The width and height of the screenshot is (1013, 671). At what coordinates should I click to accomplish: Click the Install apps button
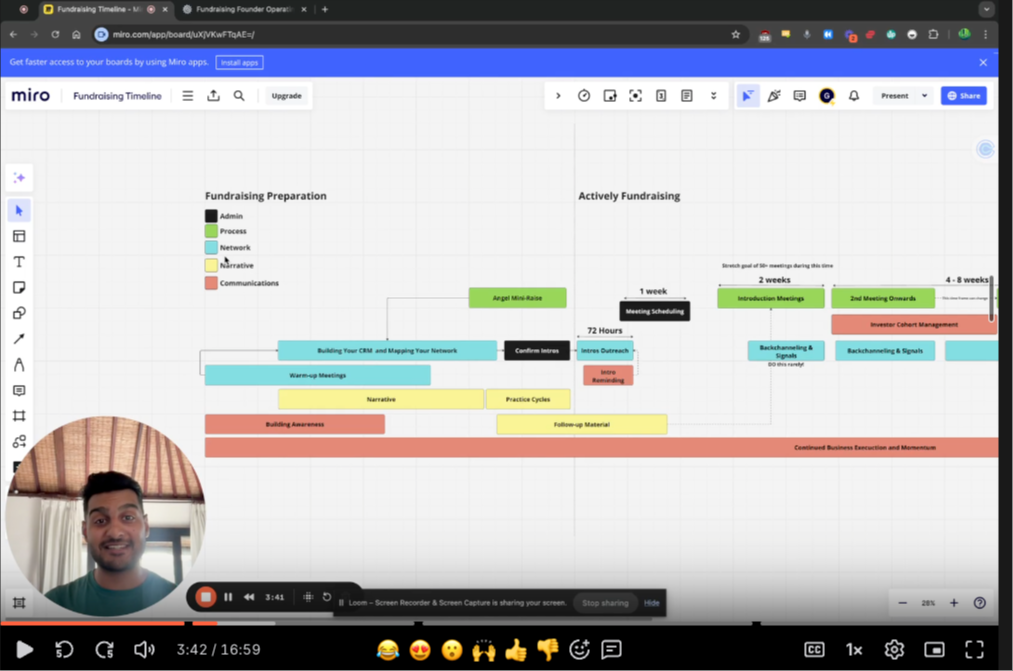(x=239, y=63)
